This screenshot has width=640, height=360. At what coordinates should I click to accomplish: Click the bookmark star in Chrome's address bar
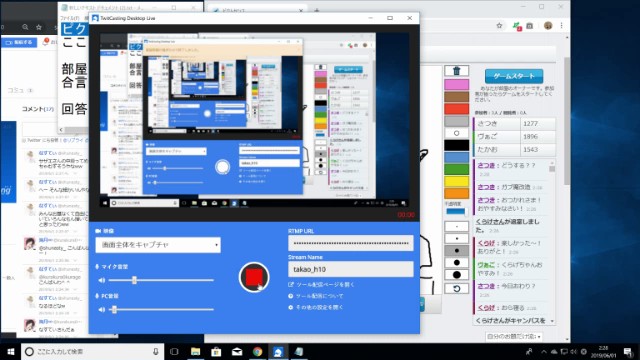(x=499, y=26)
